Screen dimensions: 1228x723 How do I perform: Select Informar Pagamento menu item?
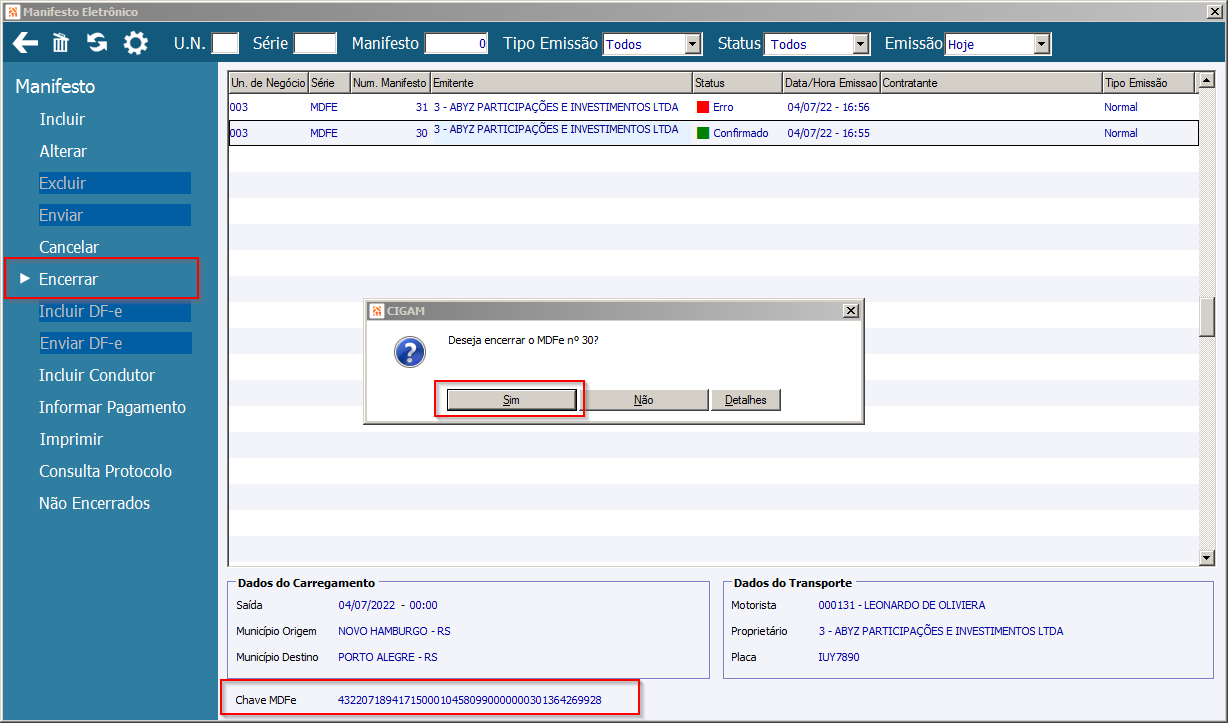tap(113, 407)
